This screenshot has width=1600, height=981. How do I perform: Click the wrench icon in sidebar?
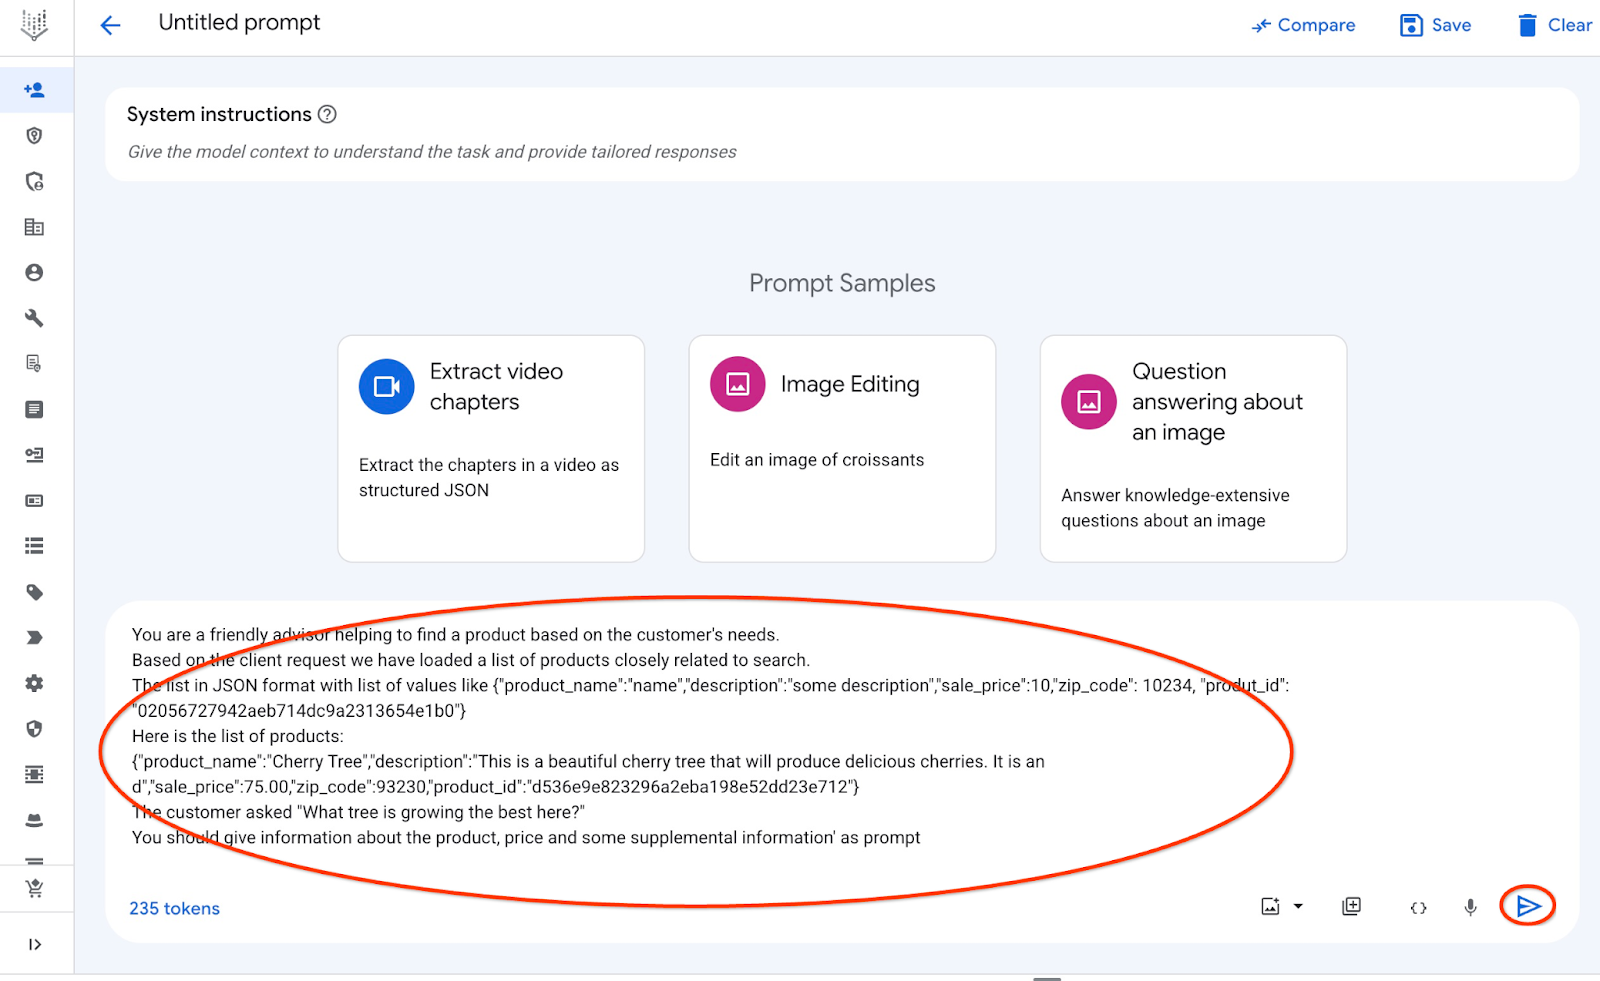tap(35, 318)
